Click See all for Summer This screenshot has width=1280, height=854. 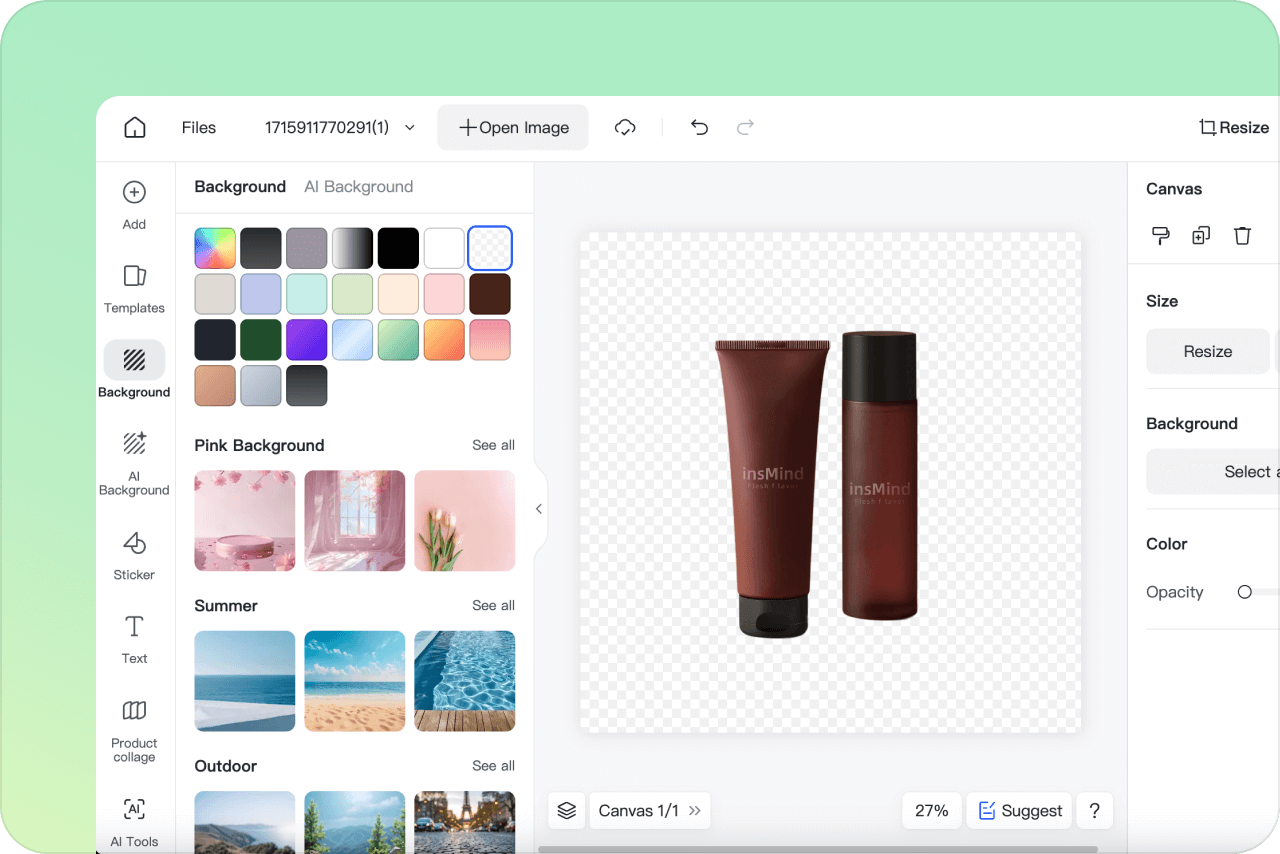tap(494, 605)
